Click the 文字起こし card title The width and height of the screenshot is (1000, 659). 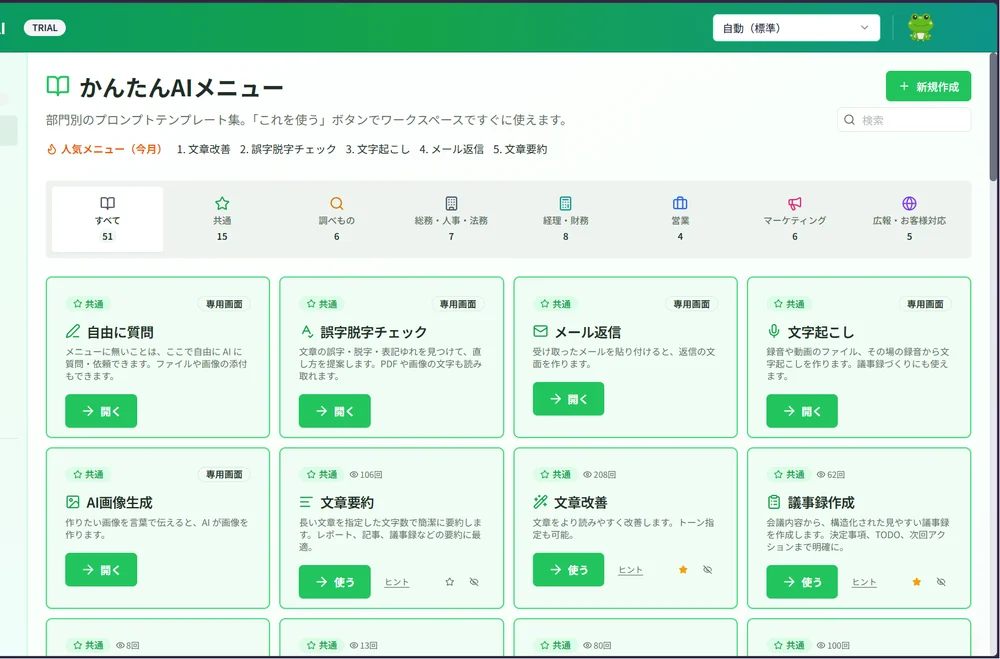pyautogui.click(x=821, y=332)
